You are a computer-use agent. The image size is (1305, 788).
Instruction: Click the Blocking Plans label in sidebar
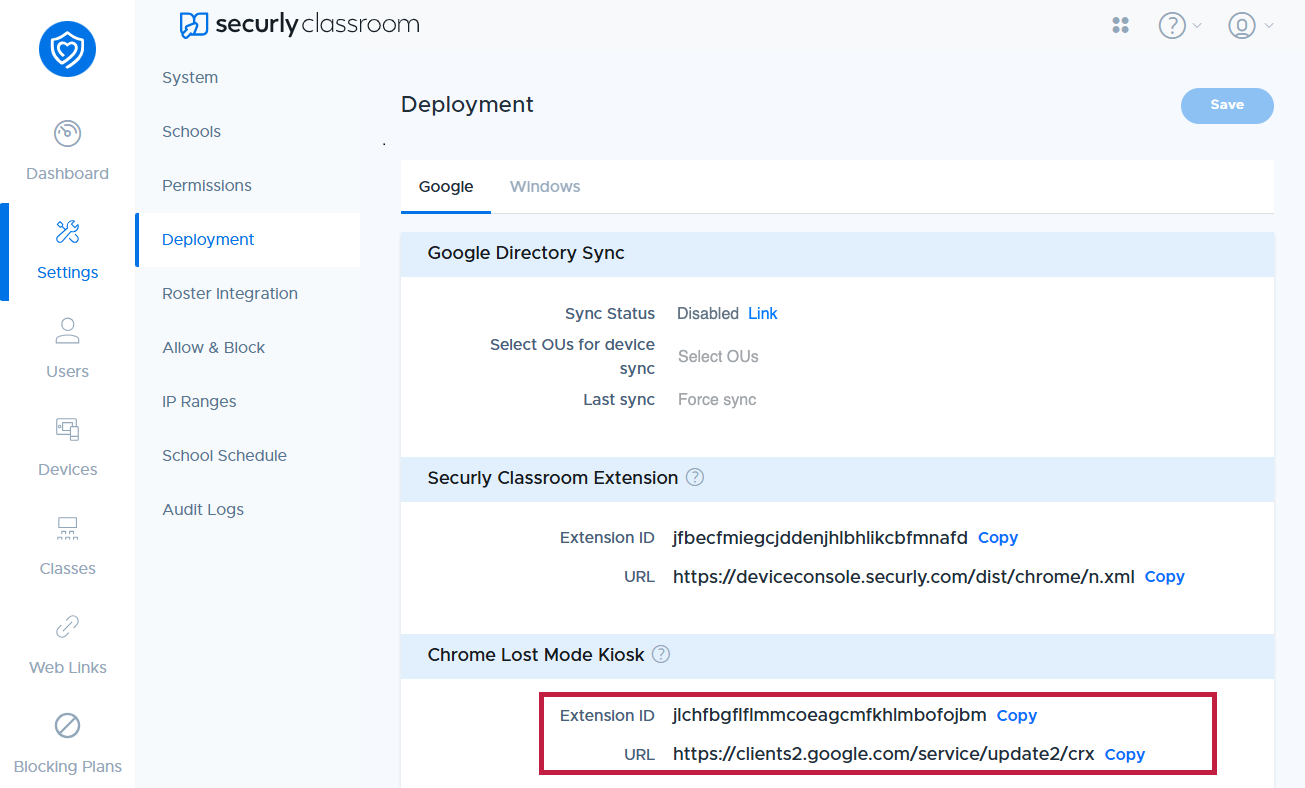(x=67, y=767)
